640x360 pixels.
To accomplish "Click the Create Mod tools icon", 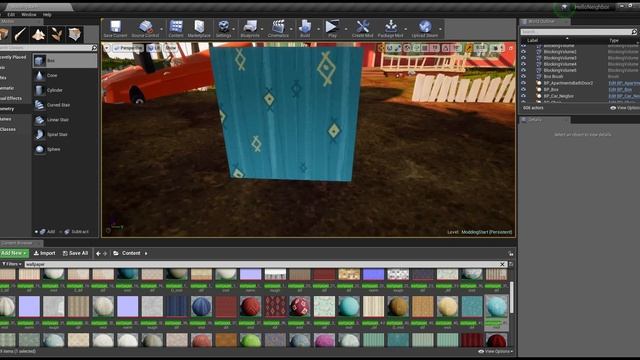I will click(x=362, y=29).
